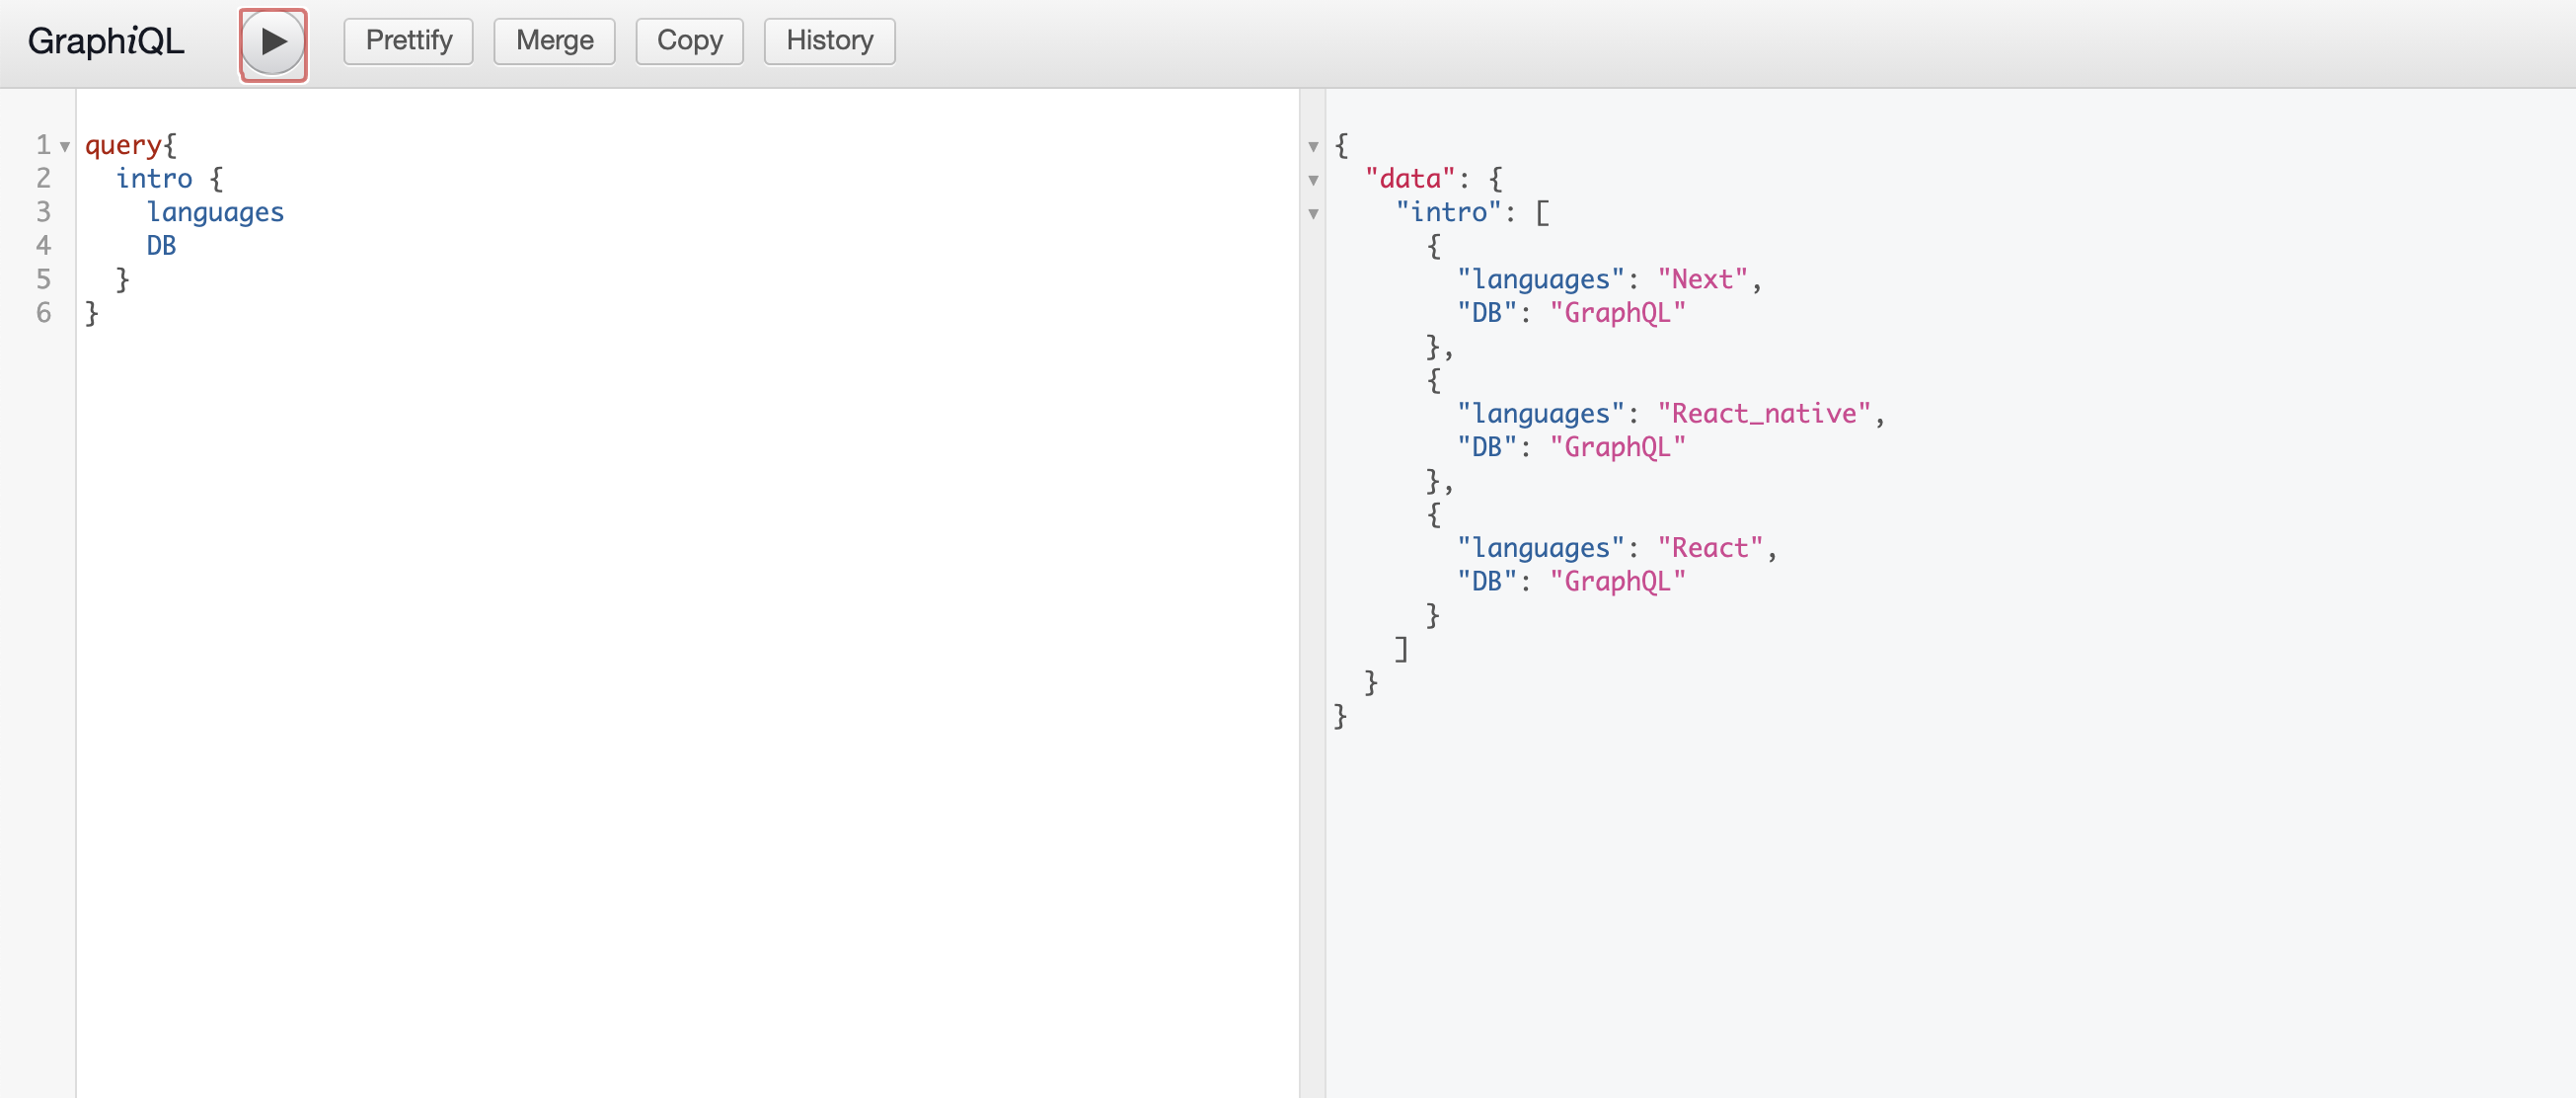Click line number 5 in the gutter
Screen dimensions: 2576x1098
pyautogui.click(x=43, y=279)
